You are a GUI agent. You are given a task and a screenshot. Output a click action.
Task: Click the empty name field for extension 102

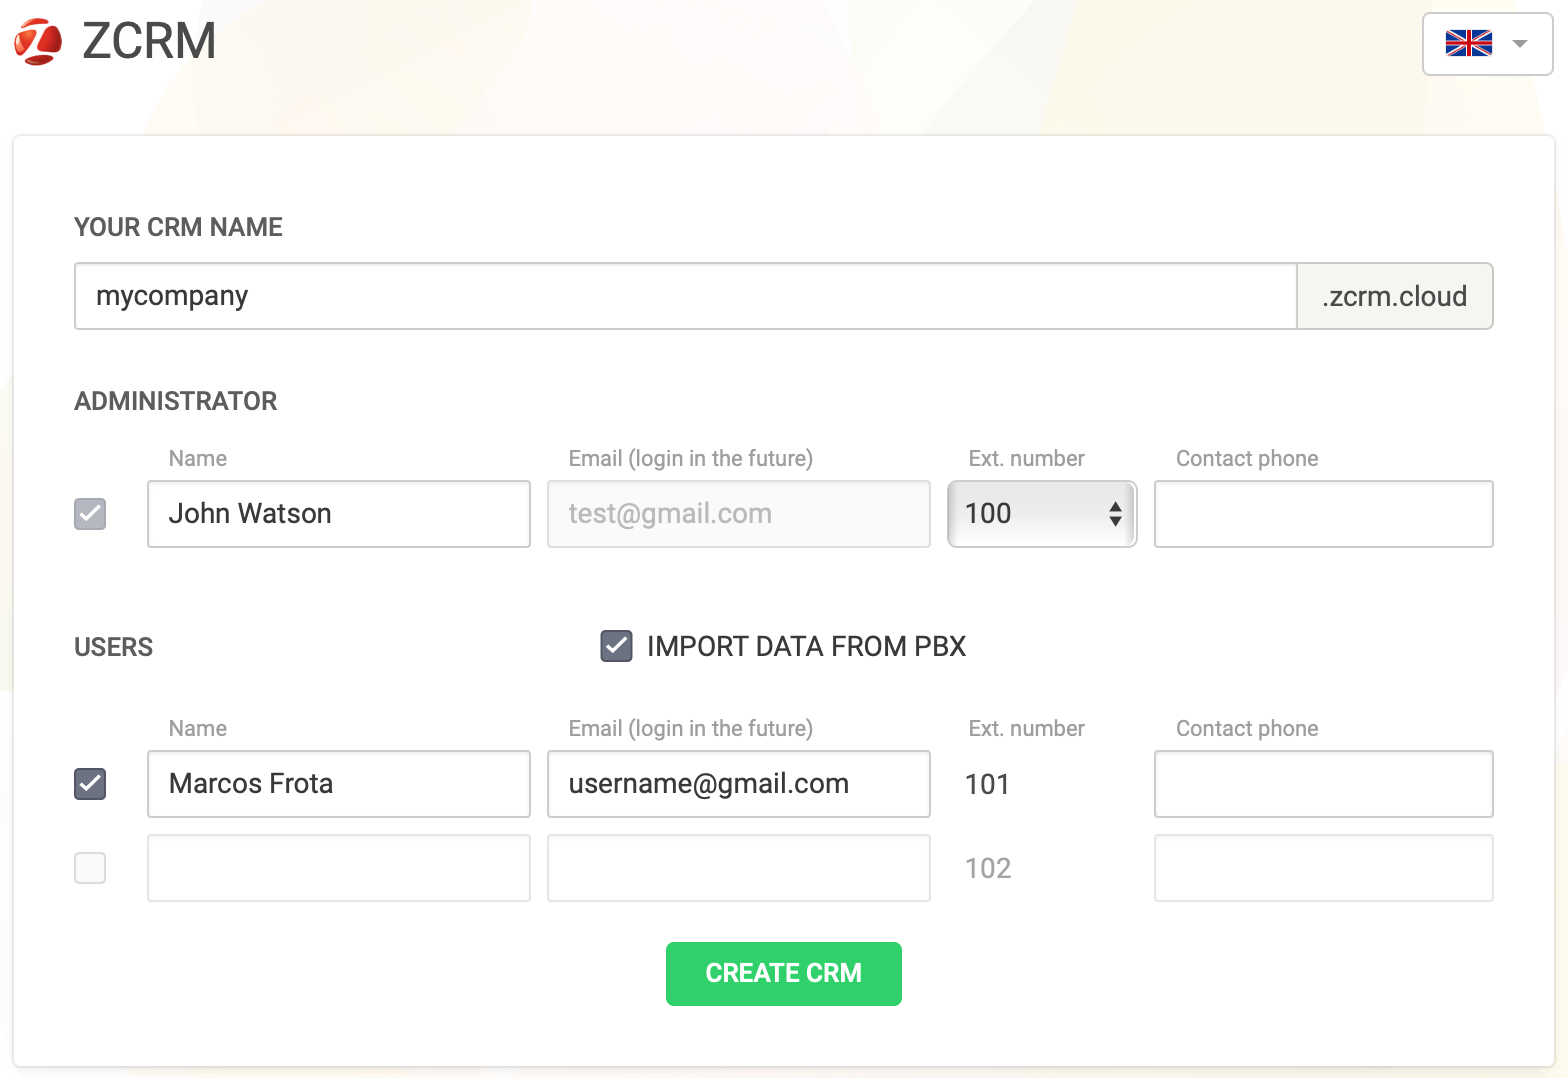point(338,868)
